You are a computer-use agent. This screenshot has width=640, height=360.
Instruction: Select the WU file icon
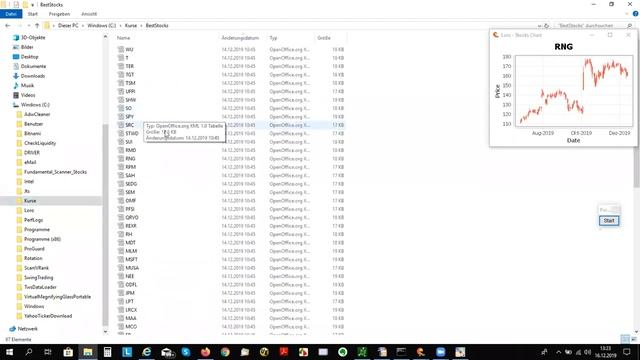121,49
